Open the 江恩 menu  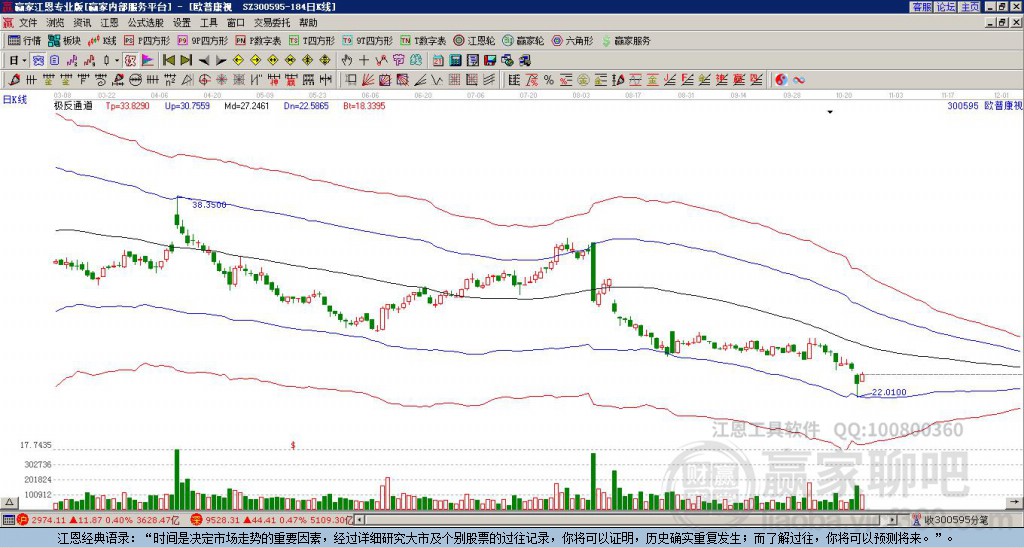(x=109, y=23)
